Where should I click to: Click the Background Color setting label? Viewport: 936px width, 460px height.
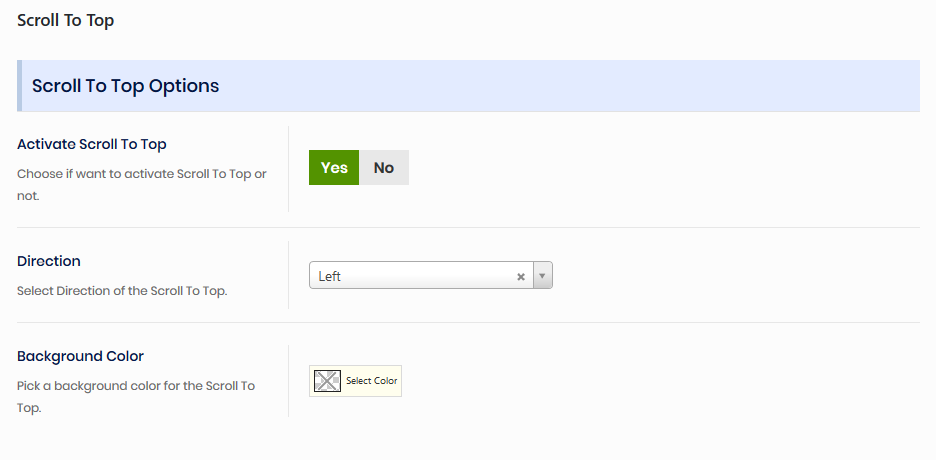tap(81, 356)
